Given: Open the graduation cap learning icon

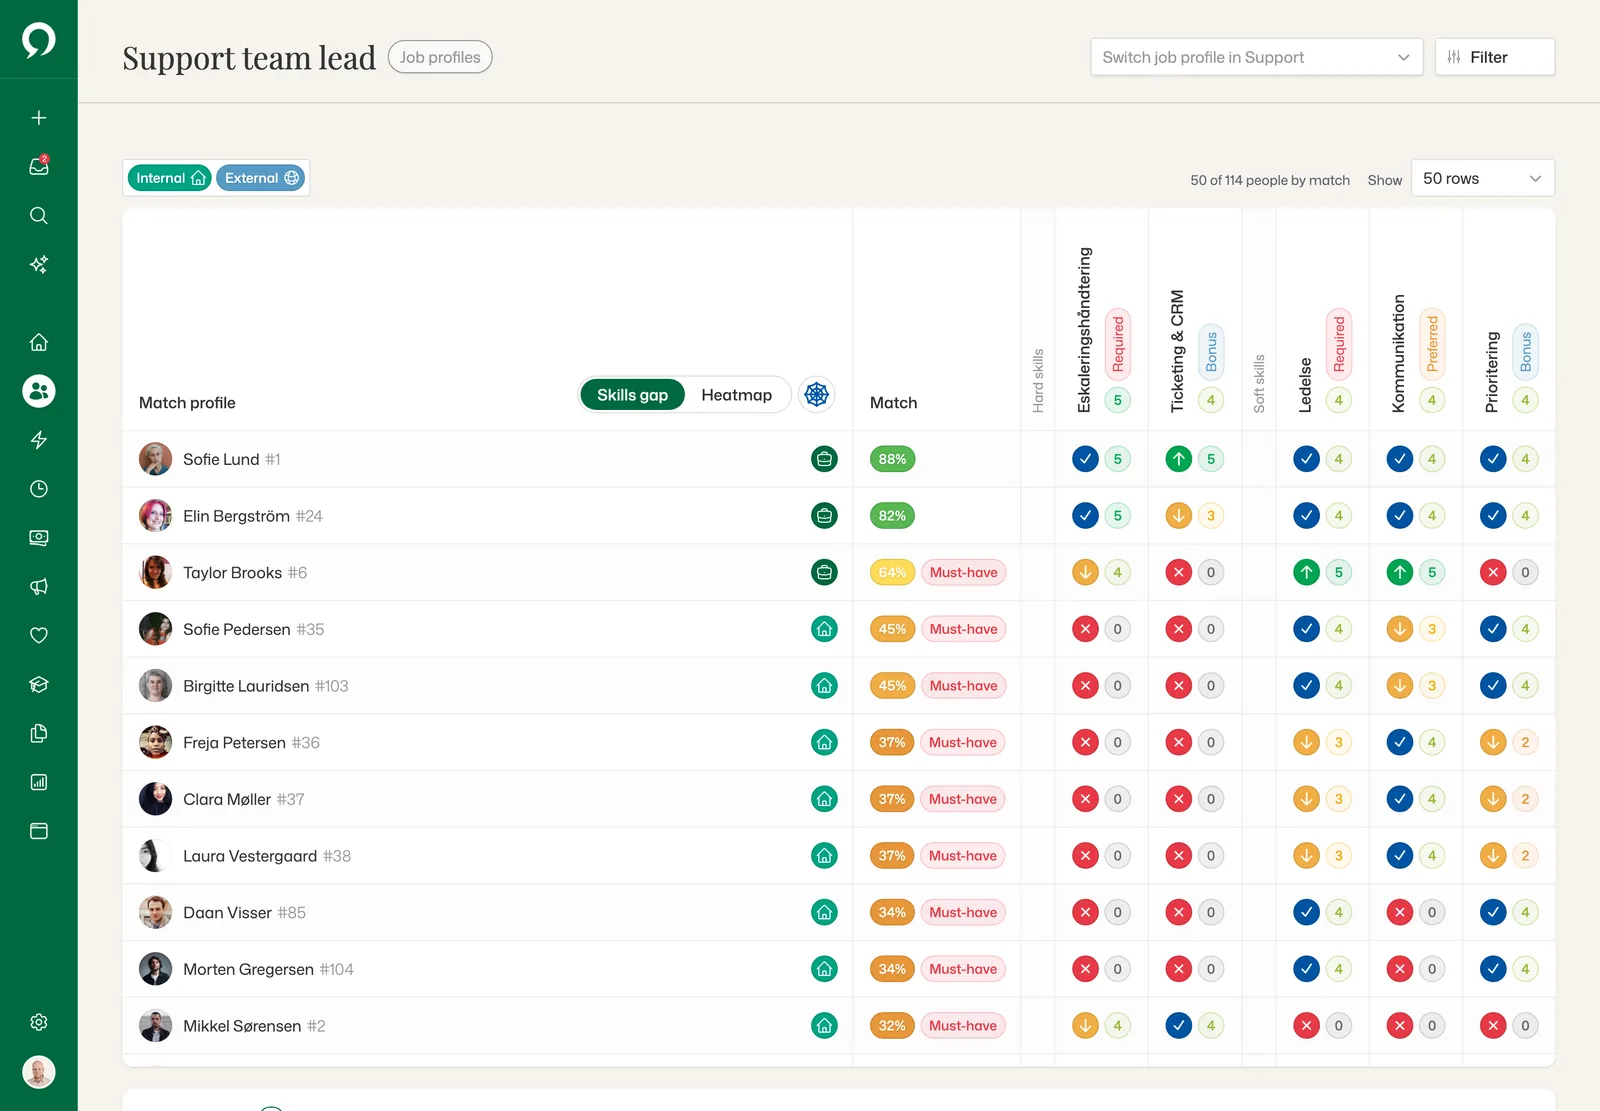Looking at the screenshot, I should point(39,684).
